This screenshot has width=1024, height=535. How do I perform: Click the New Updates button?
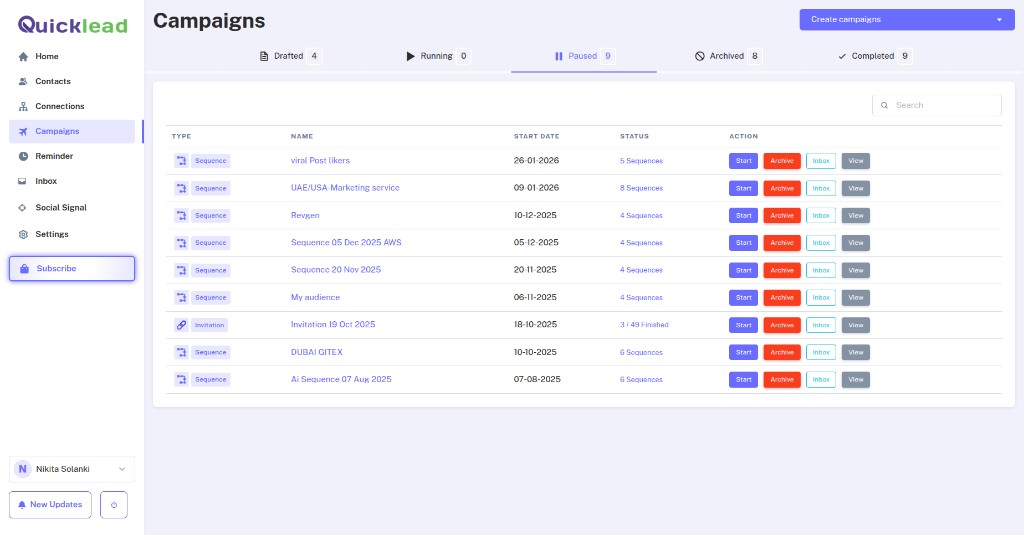(50, 505)
